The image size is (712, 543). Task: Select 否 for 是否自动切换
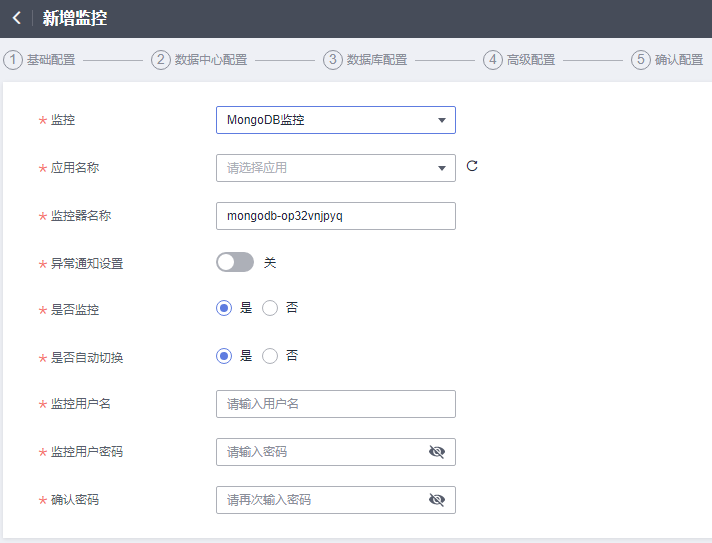pyautogui.click(x=270, y=356)
